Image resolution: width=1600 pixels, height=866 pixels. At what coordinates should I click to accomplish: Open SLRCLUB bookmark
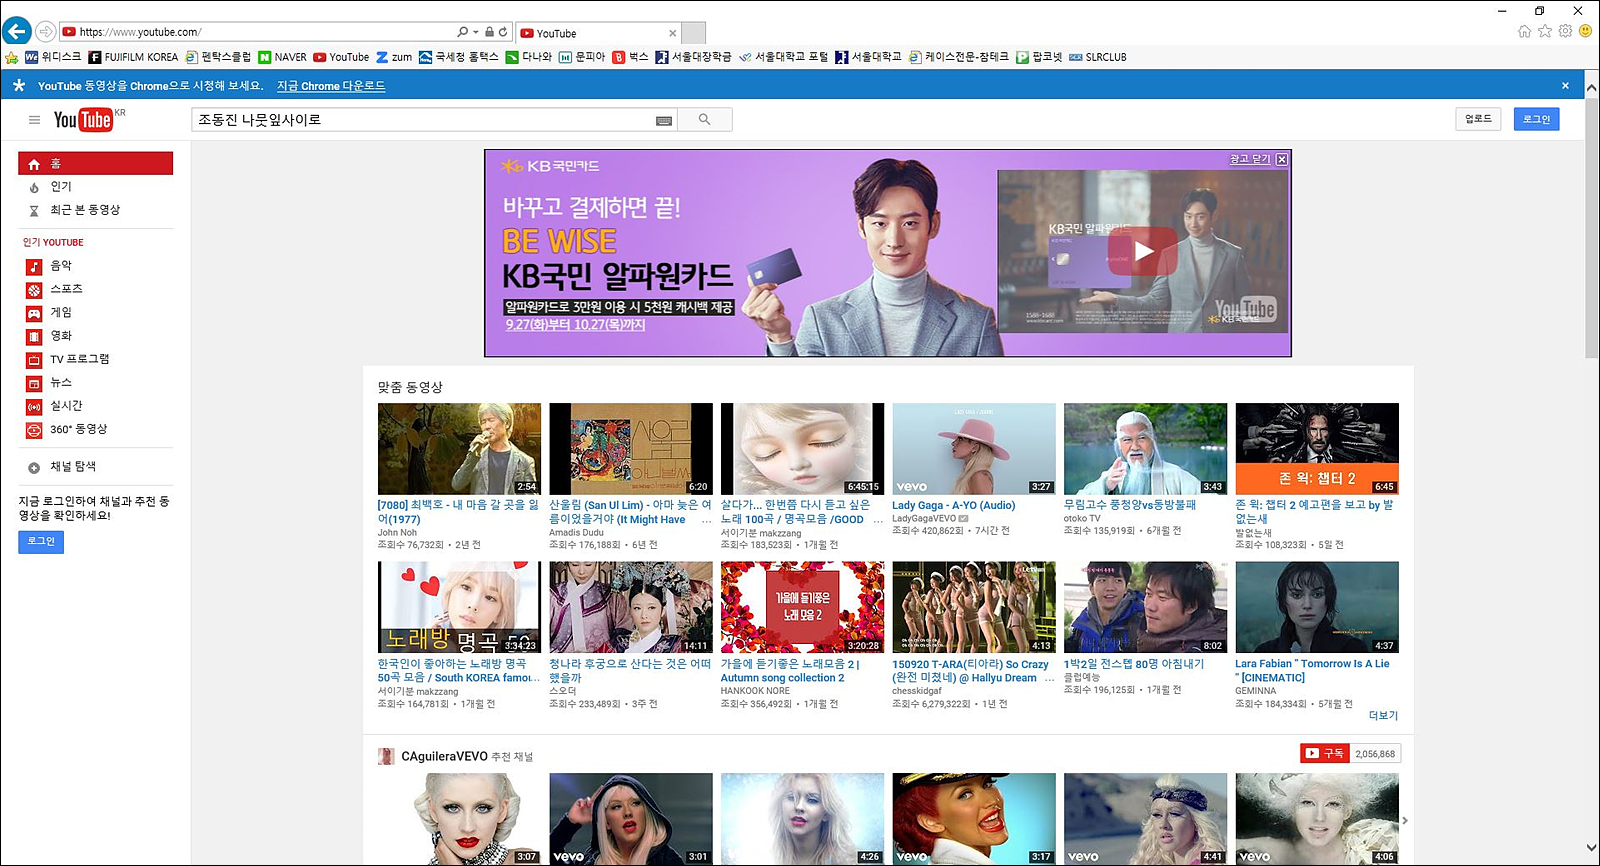coord(1098,57)
